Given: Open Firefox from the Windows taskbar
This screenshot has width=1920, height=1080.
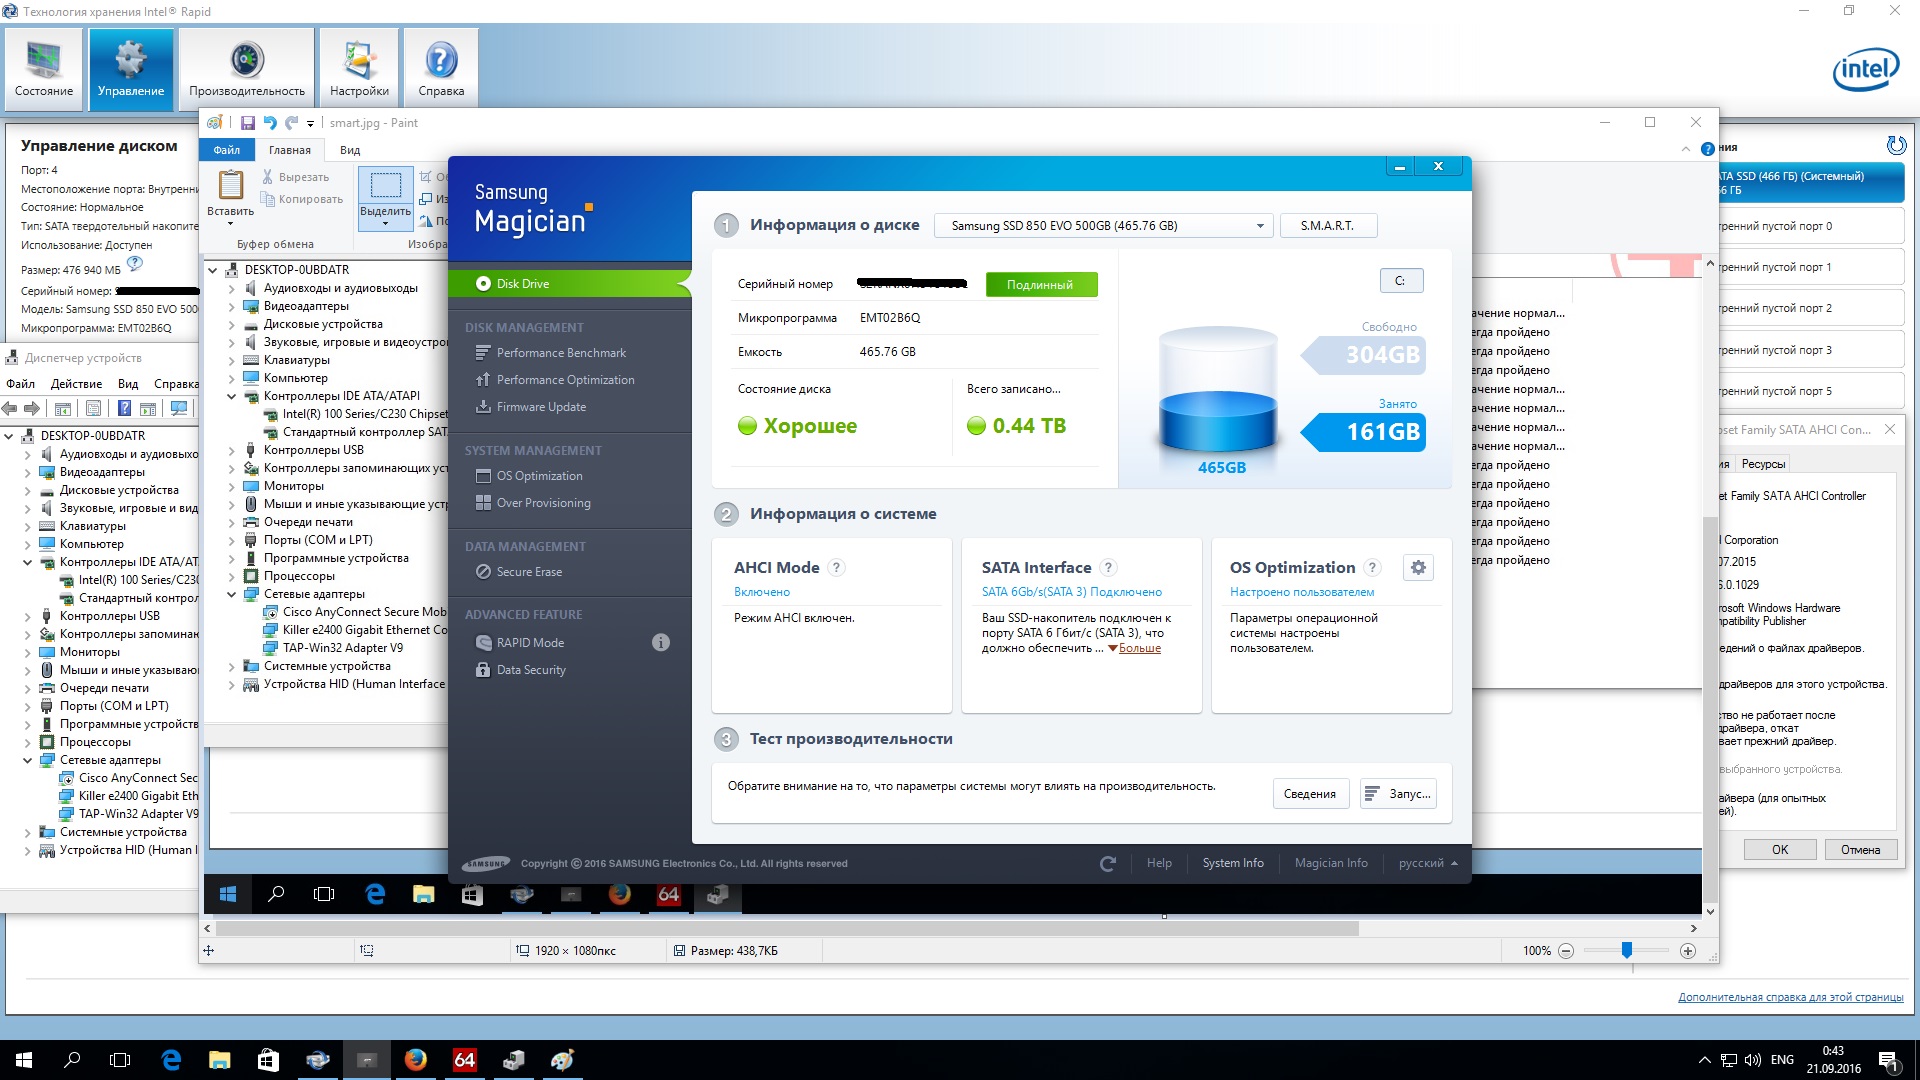Looking at the screenshot, I should point(416,1060).
